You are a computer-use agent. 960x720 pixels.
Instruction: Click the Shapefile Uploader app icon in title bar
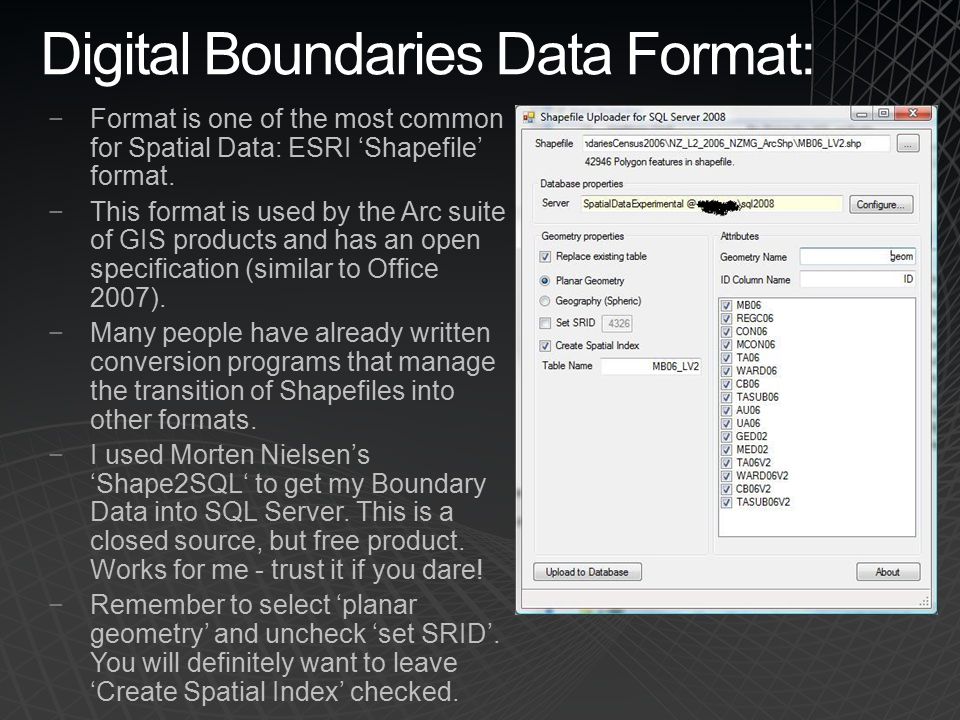pos(528,116)
